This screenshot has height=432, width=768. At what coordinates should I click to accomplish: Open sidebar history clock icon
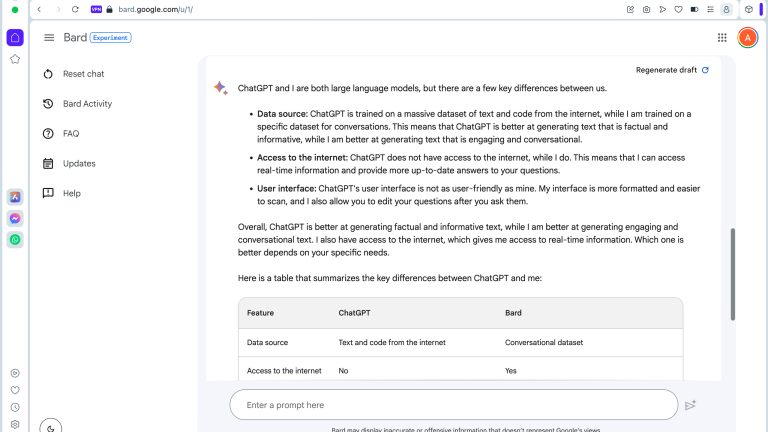point(15,408)
